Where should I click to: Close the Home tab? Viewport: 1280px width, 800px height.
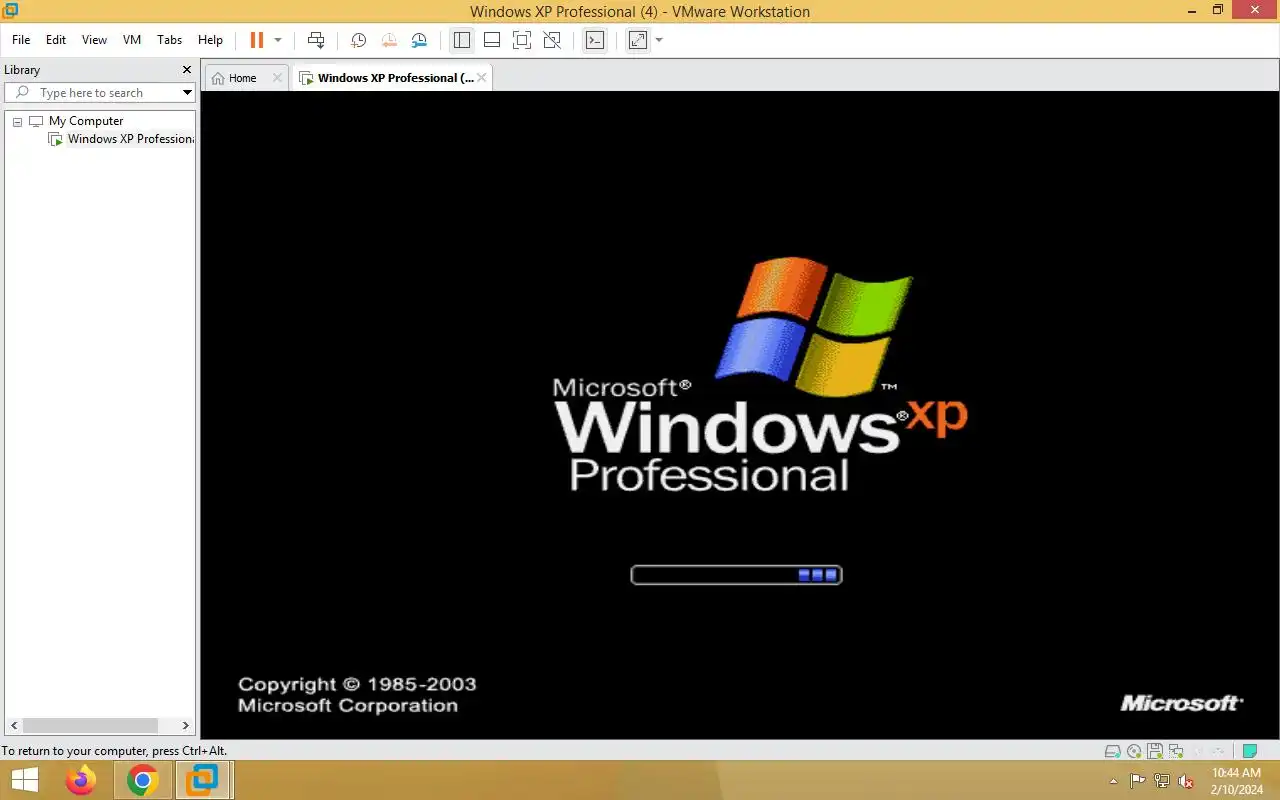coord(278,78)
